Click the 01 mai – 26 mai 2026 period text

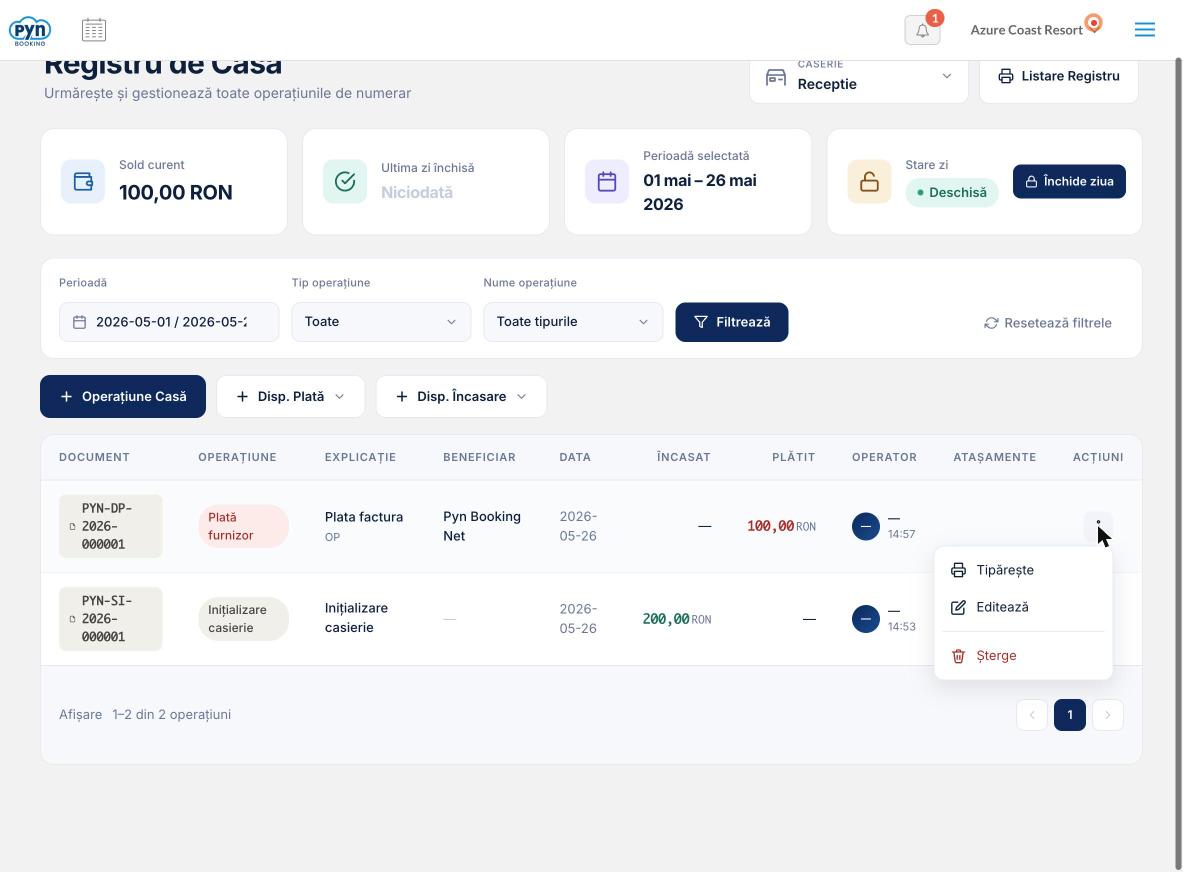(x=700, y=192)
